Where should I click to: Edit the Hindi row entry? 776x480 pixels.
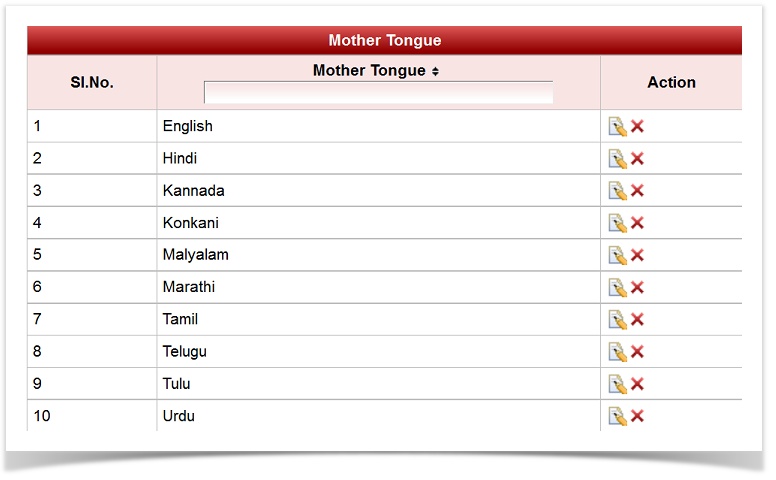pyautogui.click(x=618, y=159)
